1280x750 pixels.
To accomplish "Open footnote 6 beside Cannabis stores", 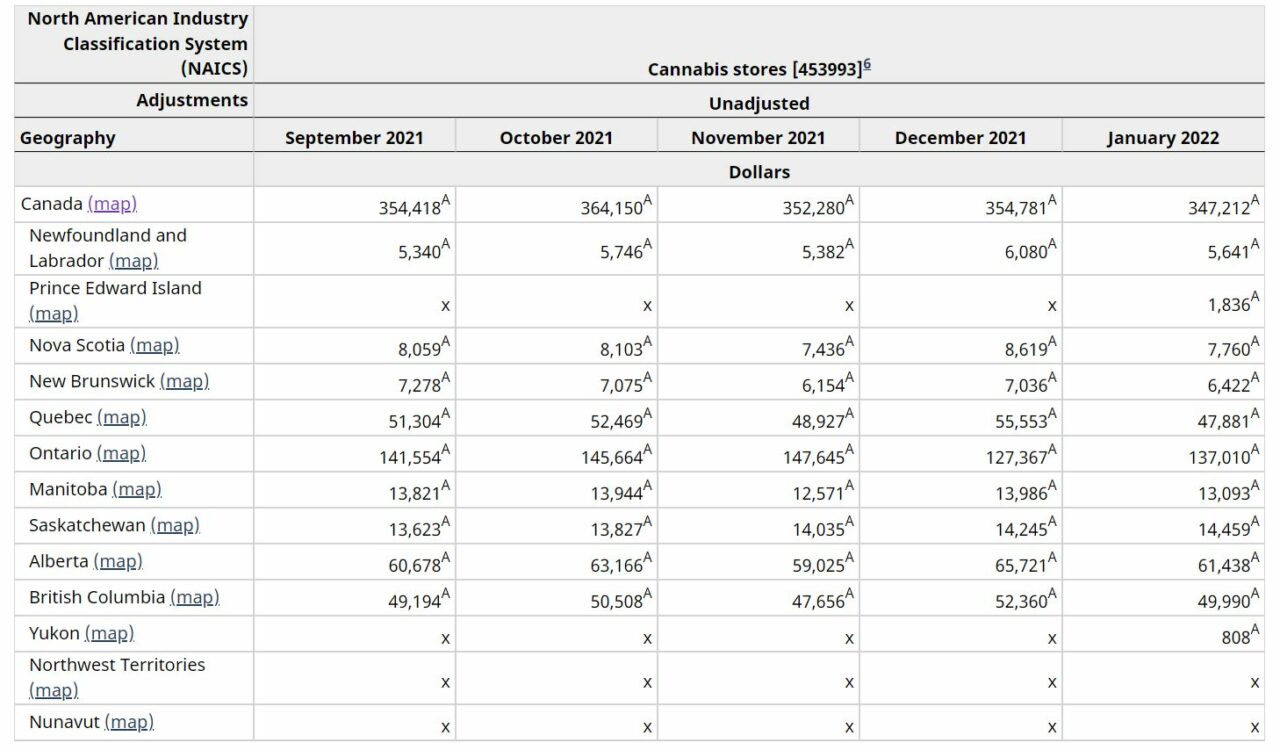I will tap(867, 65).
